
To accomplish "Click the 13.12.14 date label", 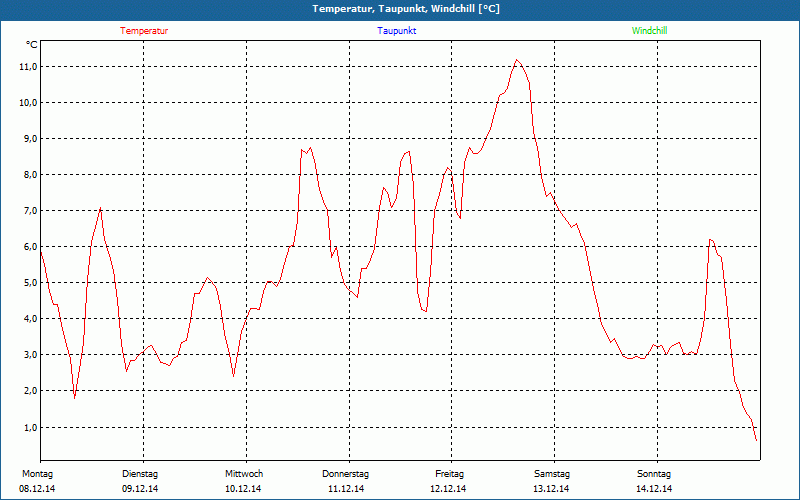I will pyautogui.click(x=551, y=489).
